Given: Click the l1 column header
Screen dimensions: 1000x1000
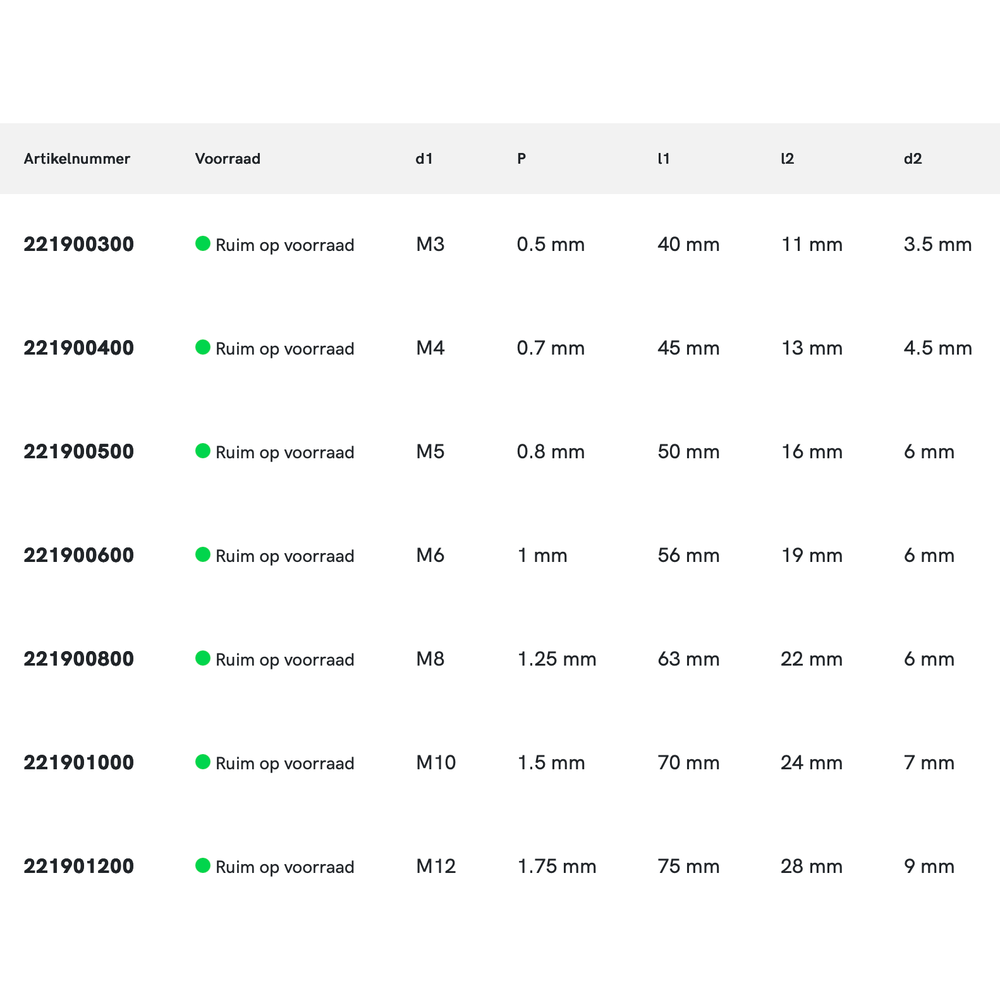Looking at the screenshot, I should click(663, 159).
